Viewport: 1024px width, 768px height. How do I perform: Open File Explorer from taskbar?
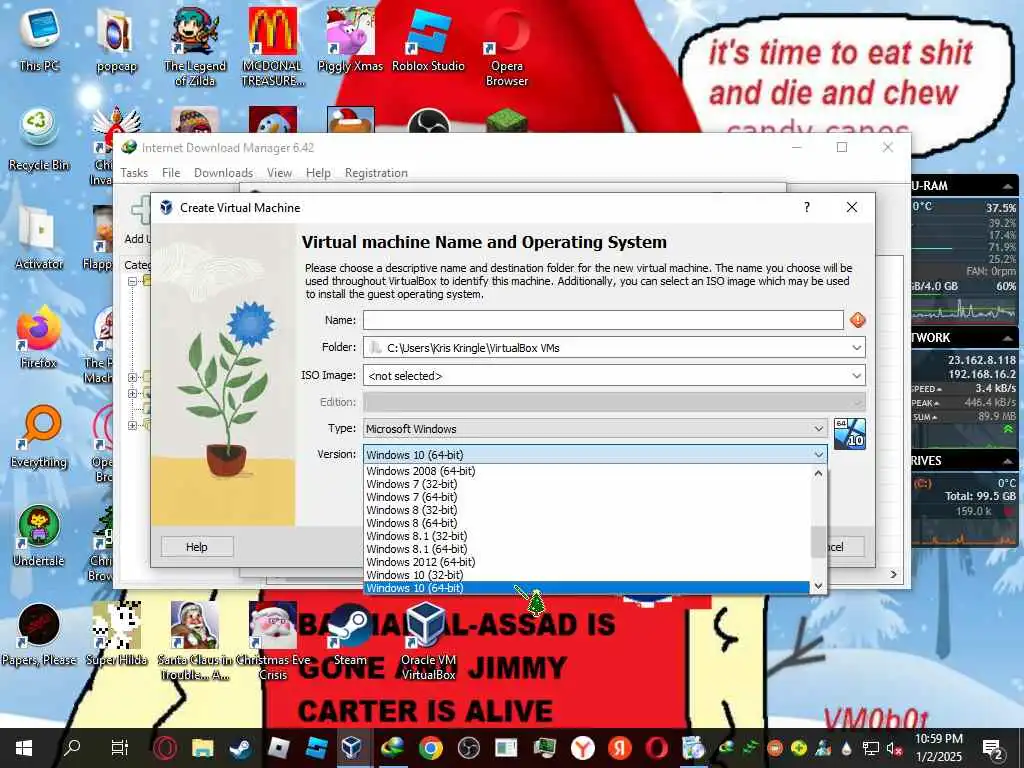202,748
